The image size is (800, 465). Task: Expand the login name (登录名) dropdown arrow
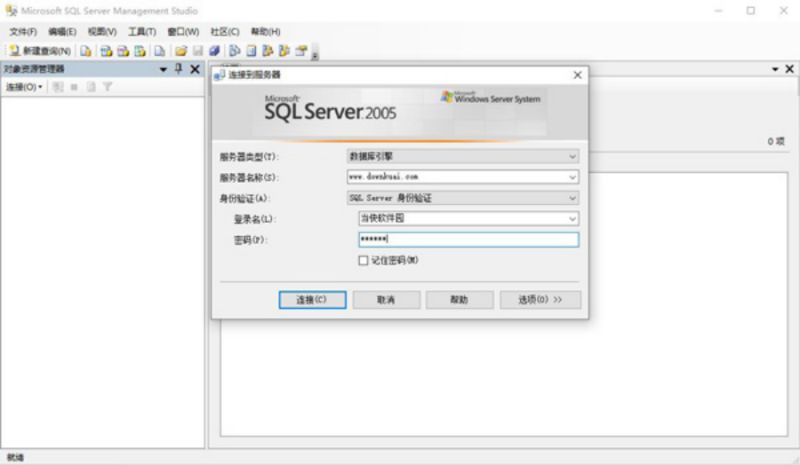572,219
